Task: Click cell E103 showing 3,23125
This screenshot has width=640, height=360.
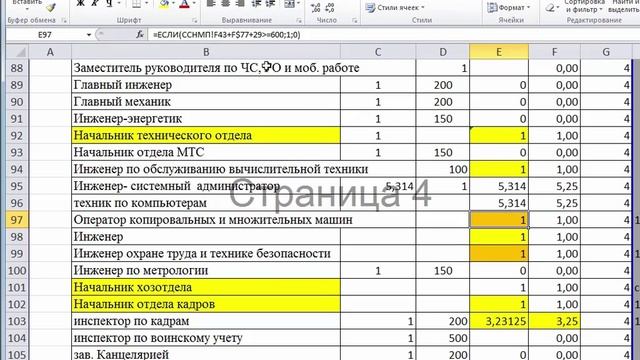Action: click(x=499, y=321)
